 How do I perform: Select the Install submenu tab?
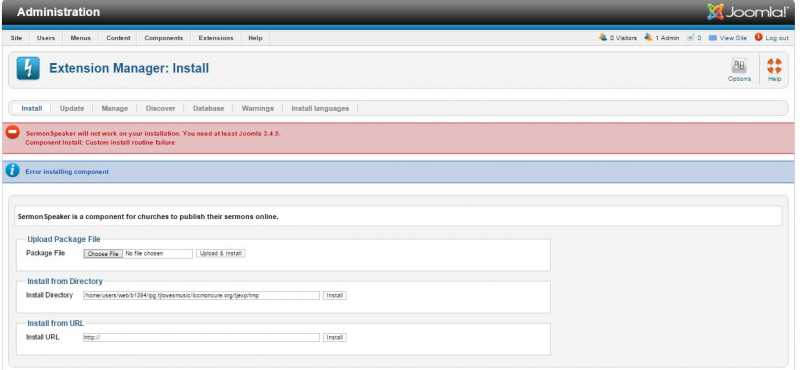32,108
